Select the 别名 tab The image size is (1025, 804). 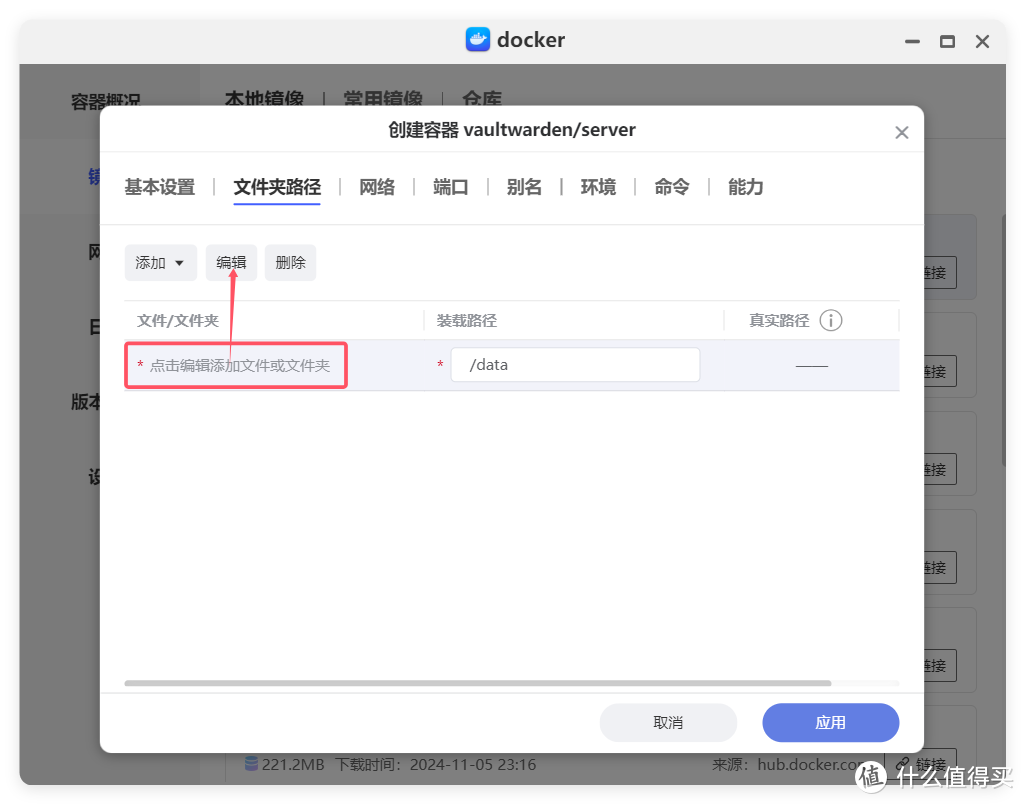524,187
